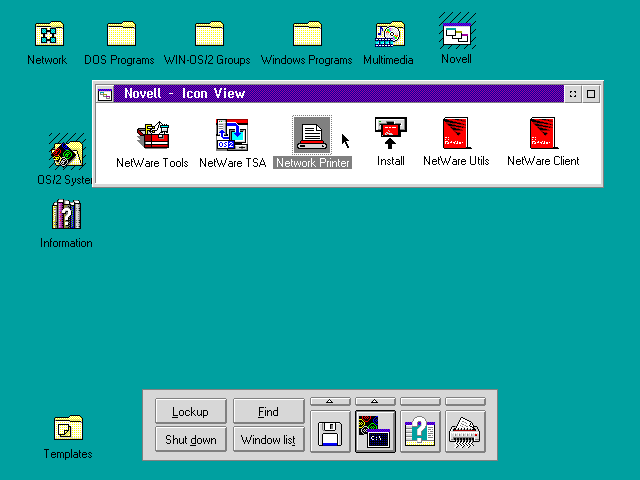Hide the Novell Icon View window
The height and width of the screenshot is (480, 640).
[573, 94]
